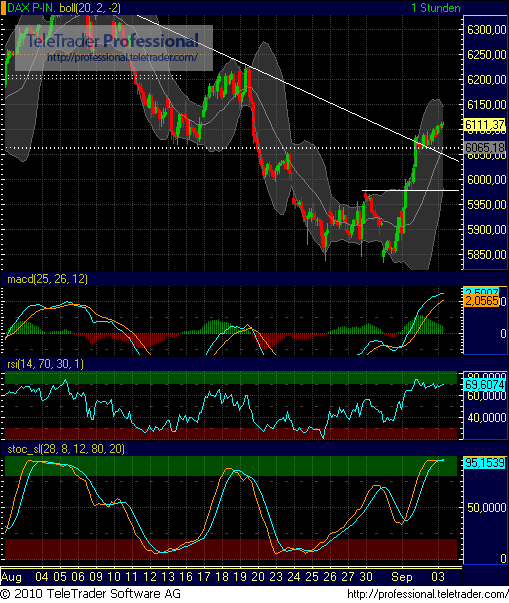The height and width of the screenshot is (603, 509).
Task: Click the 6200,00 price axis label
Action: [486, 80]
